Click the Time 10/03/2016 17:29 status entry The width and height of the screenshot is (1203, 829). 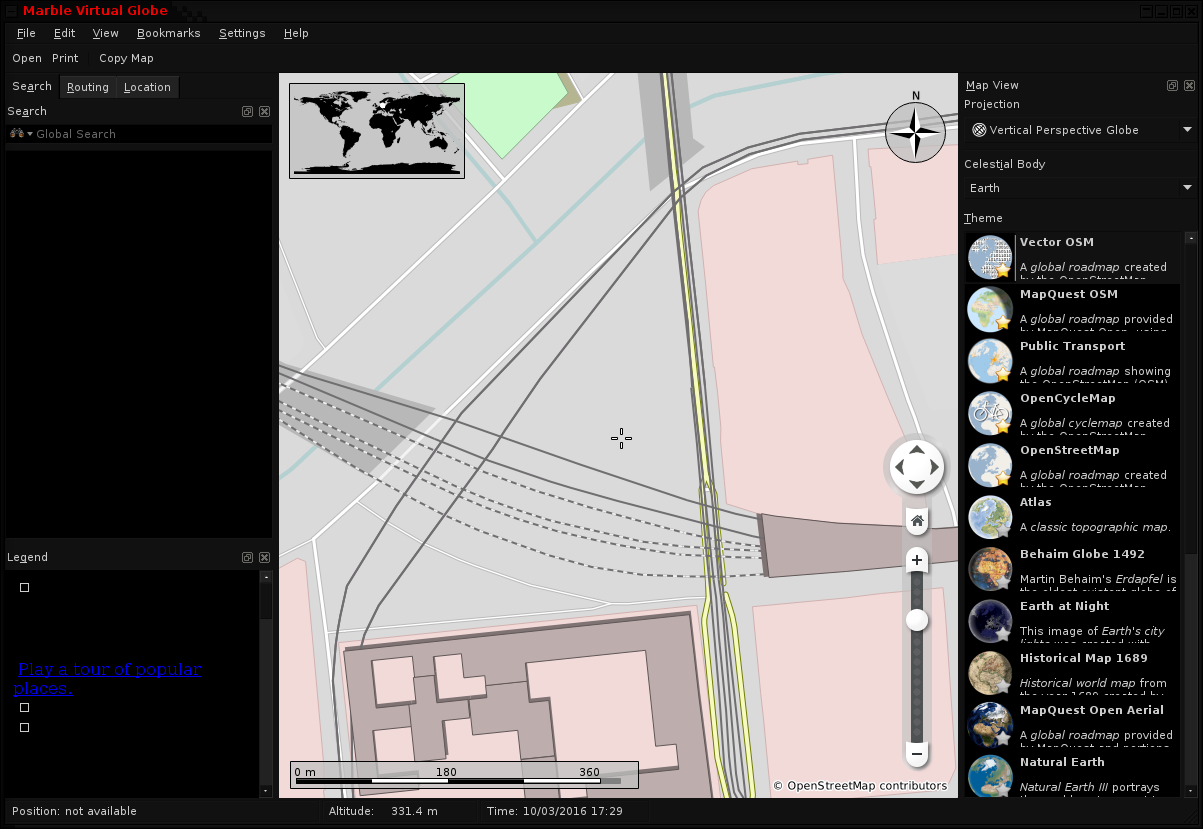click(555, 811)
